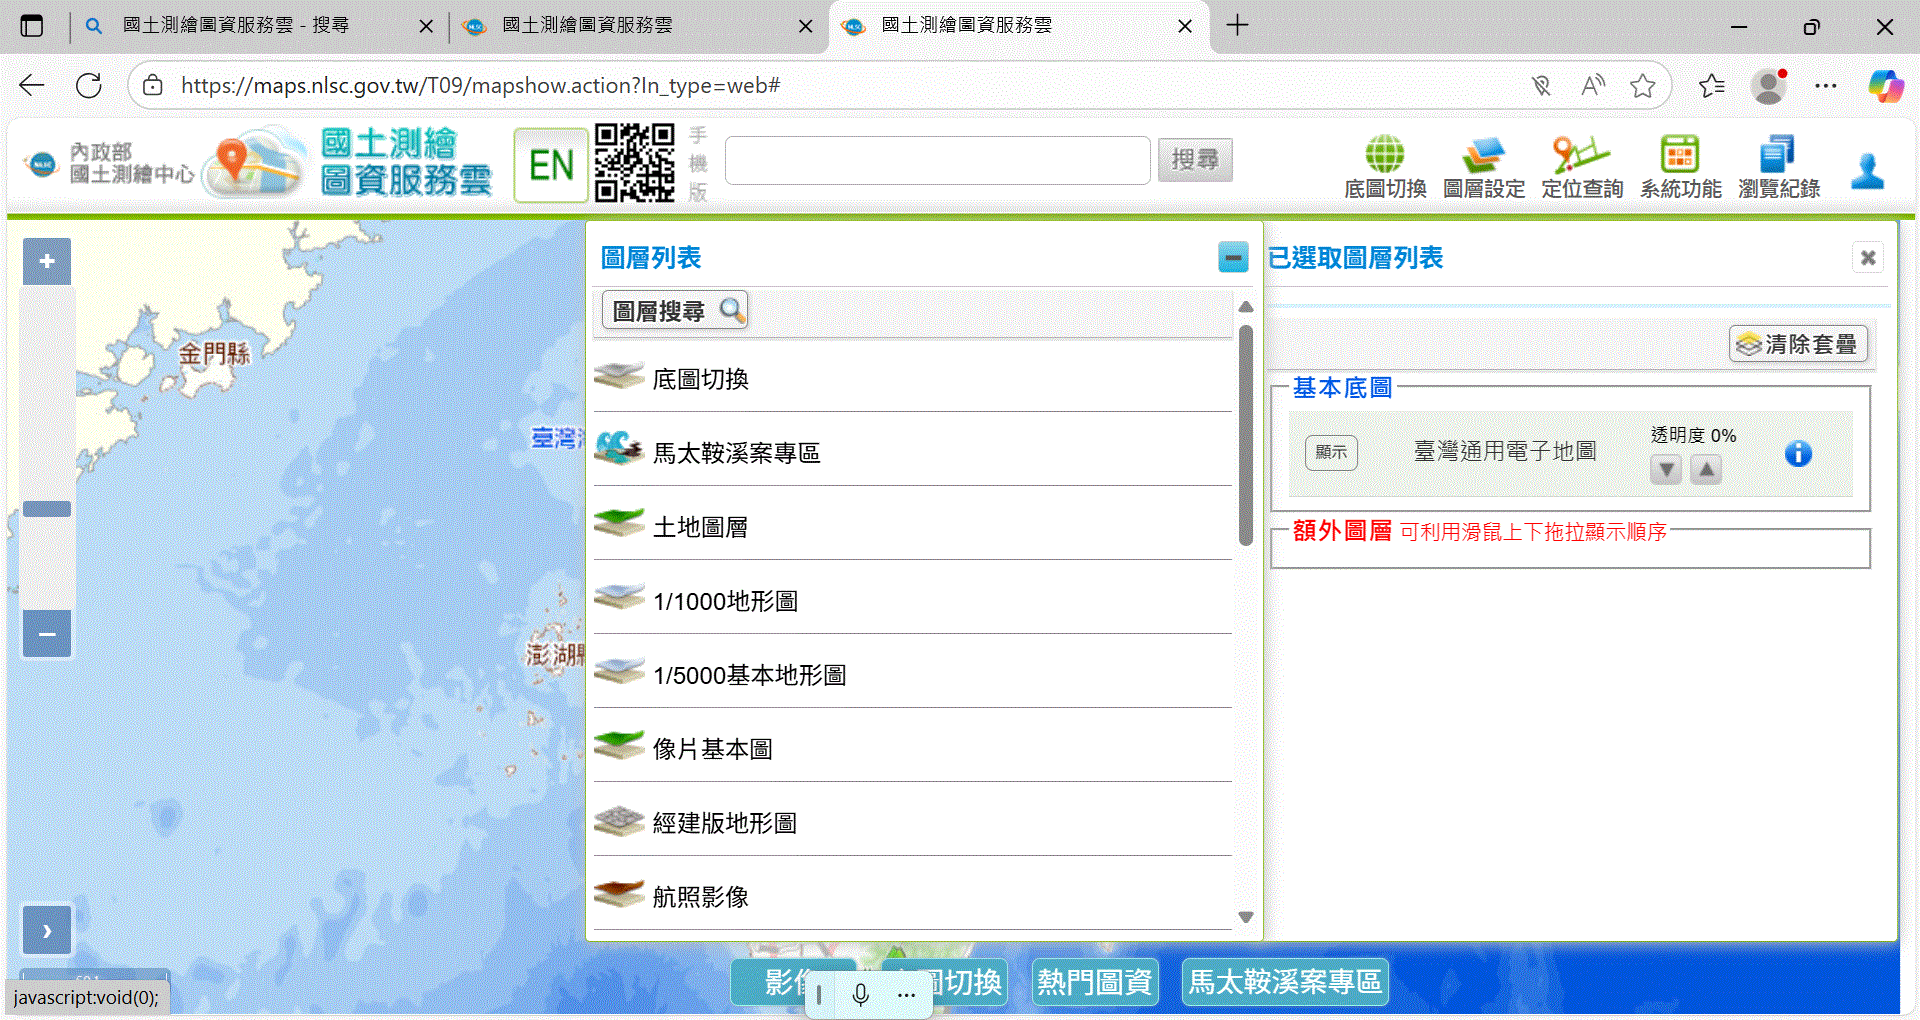
Task: Toggle the 顯示 button for the base map
Action: (1331, 452)
